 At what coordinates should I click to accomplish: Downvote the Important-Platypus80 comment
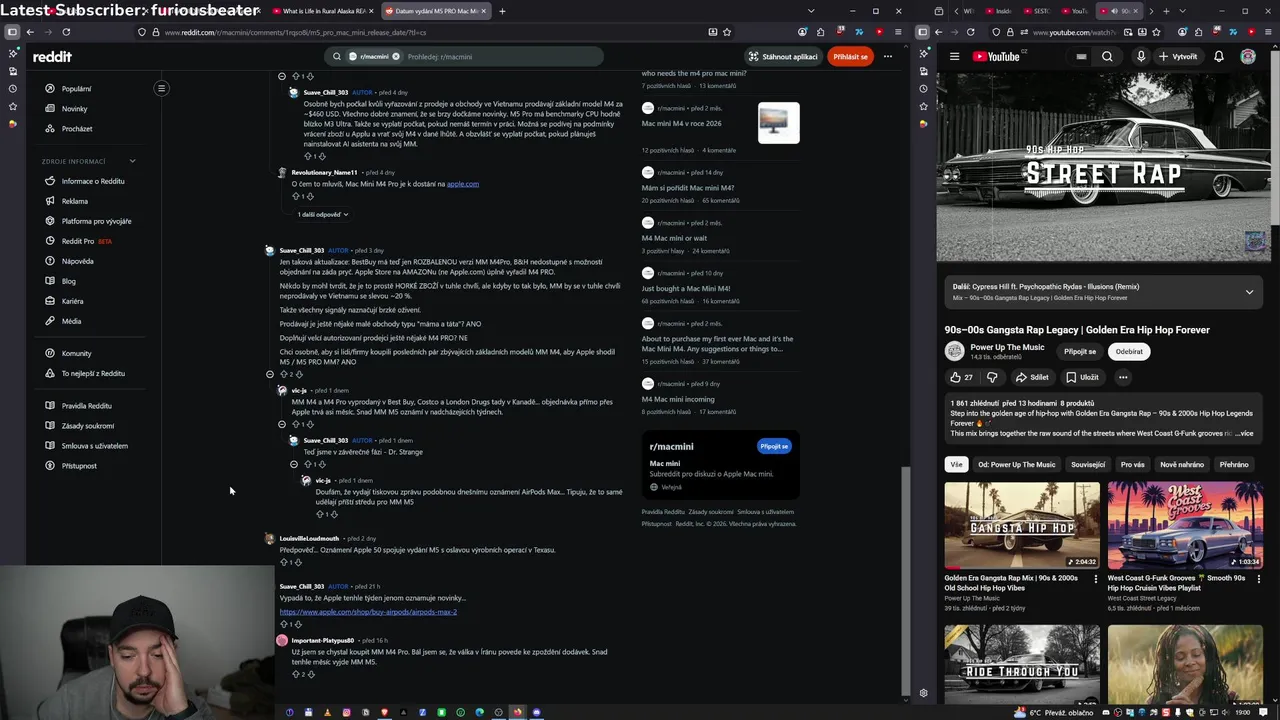click(311, 674)
